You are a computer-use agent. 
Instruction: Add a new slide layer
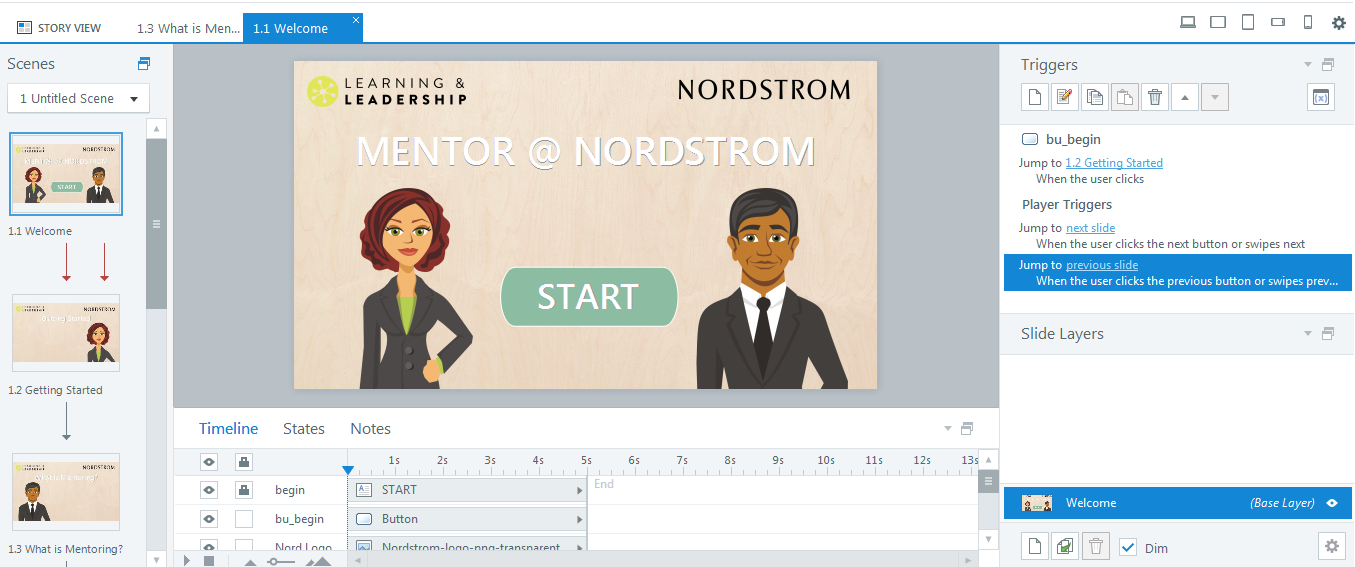pos(1035,547)
